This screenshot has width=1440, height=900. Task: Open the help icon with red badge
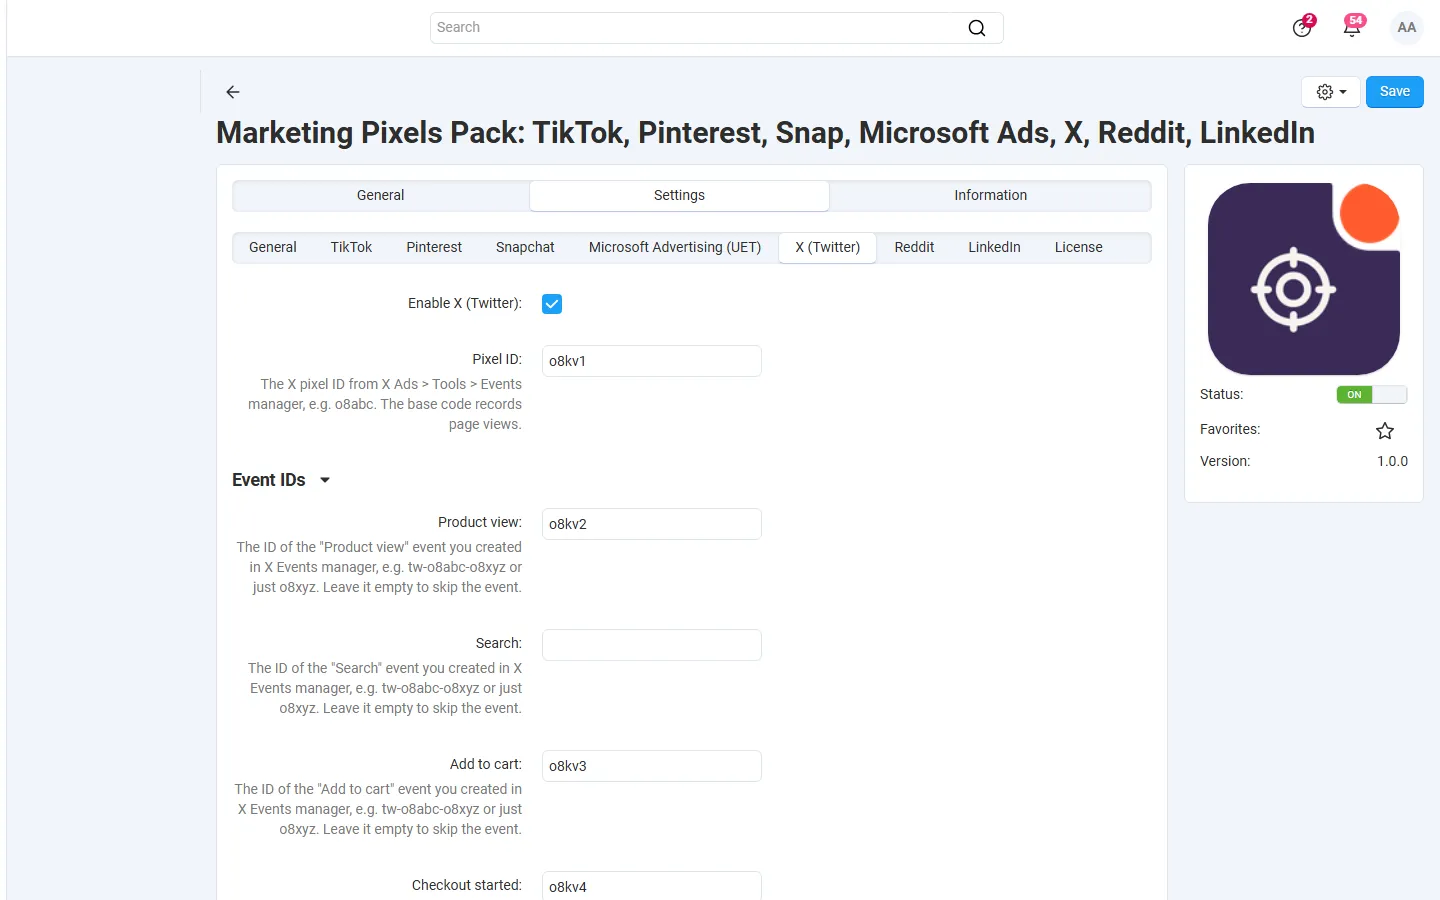click(1302, 27)
